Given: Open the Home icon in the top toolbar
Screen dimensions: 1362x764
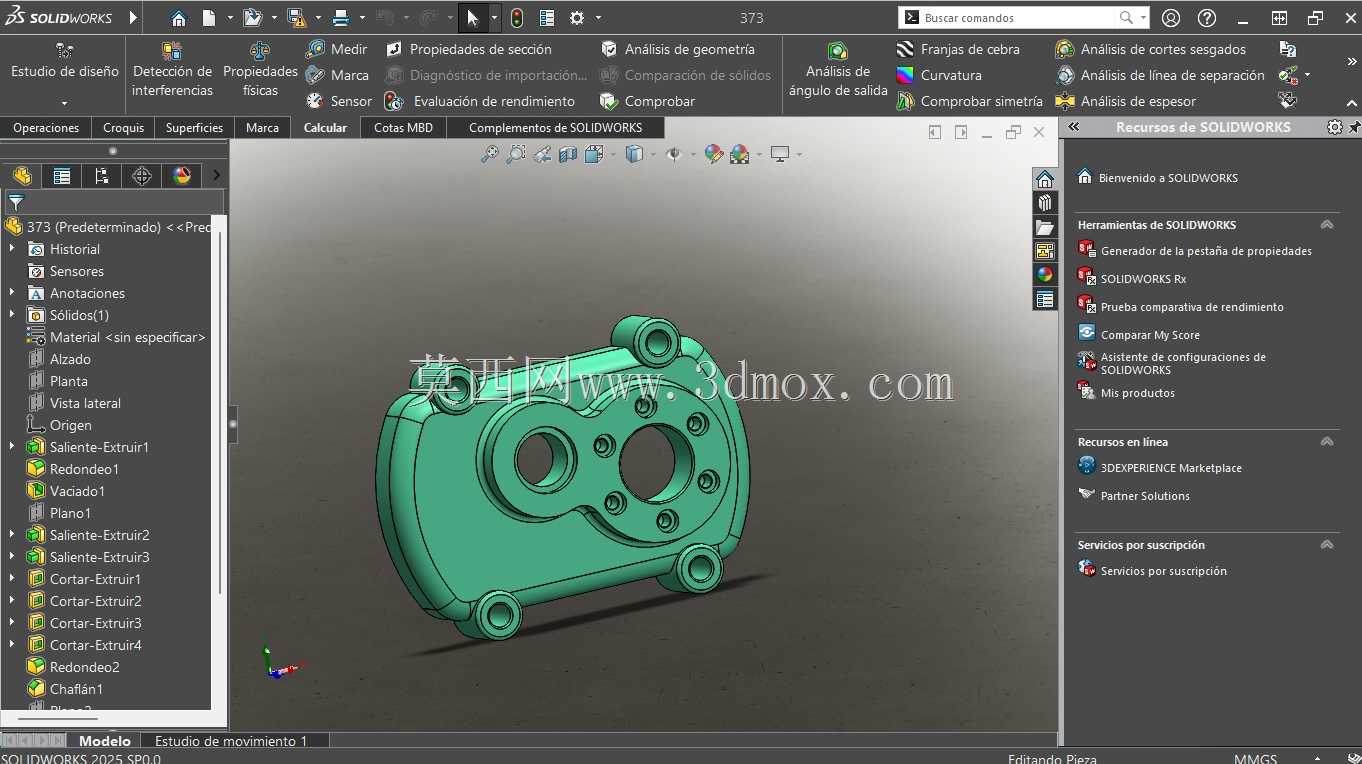Looking at the screenshot, I should tap(178, 18).
